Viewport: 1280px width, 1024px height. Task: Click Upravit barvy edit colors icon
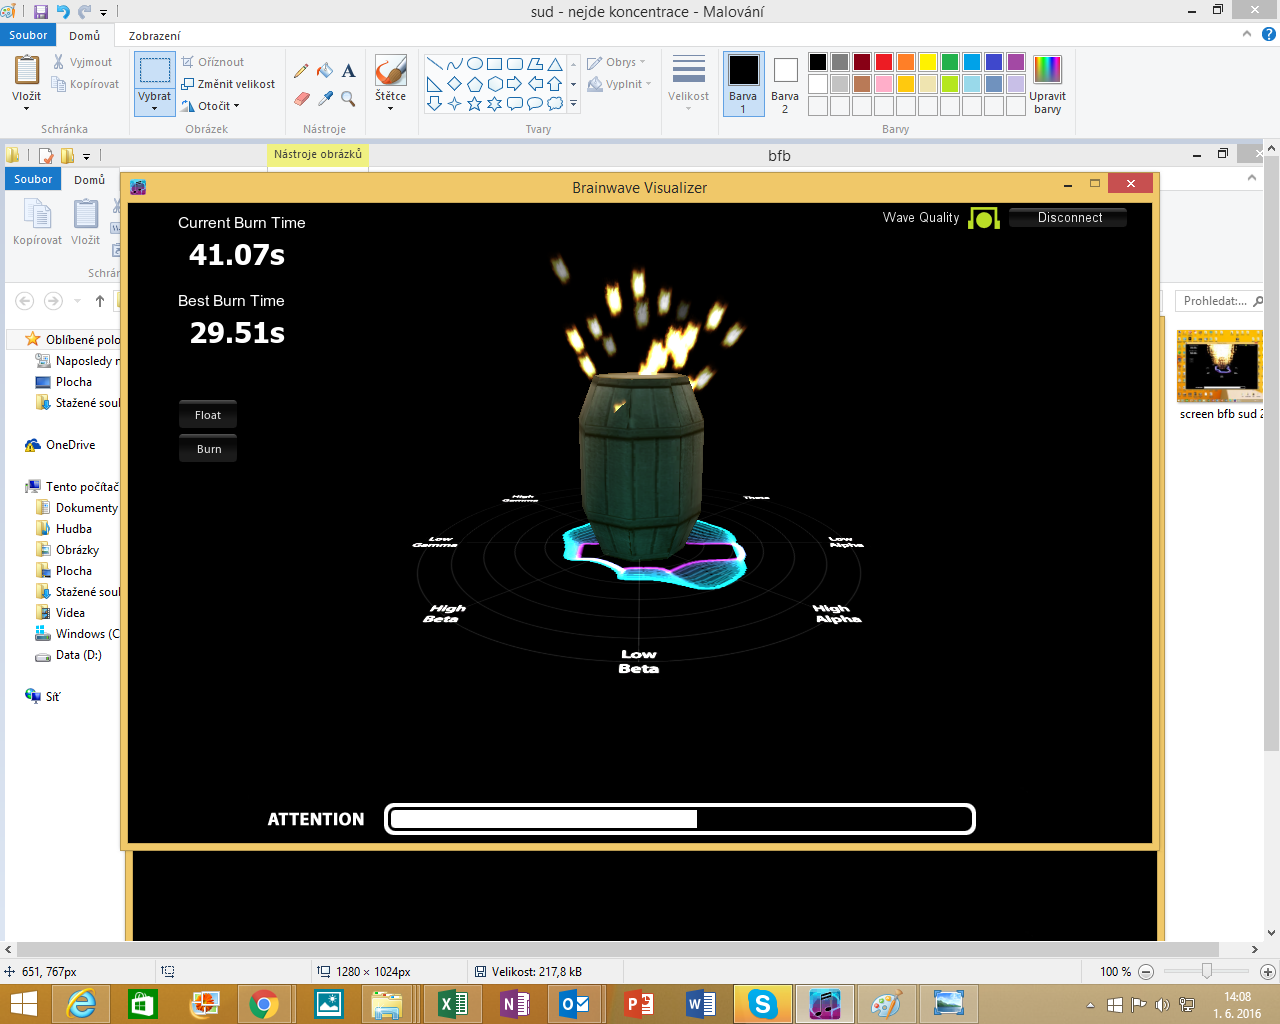(1047, 84)
